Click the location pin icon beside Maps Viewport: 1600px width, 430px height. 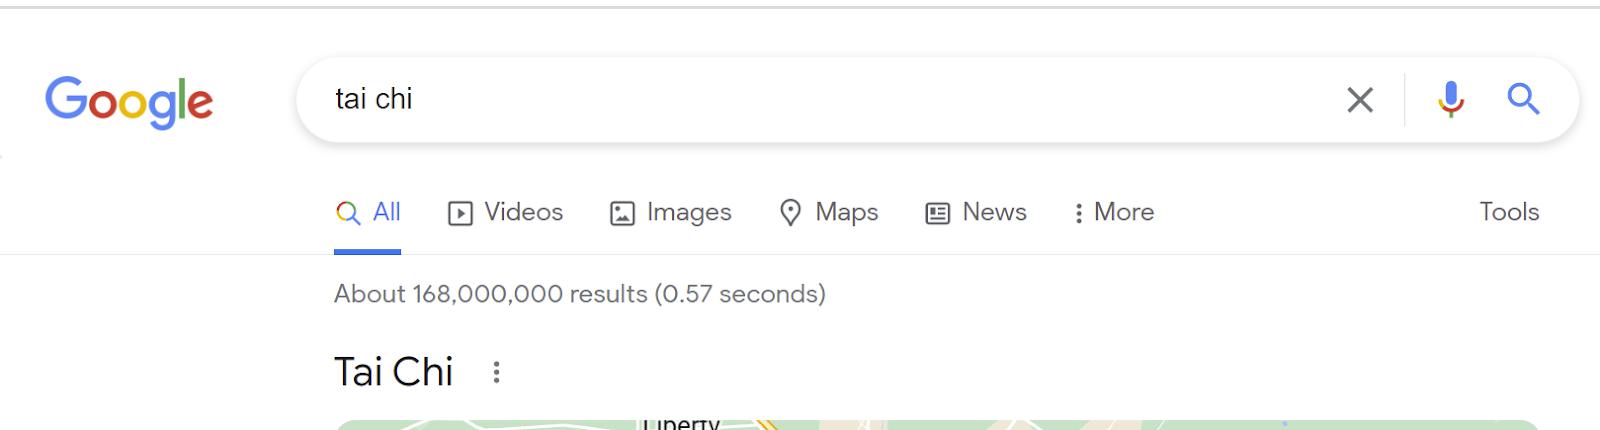[x=790, y=213]
